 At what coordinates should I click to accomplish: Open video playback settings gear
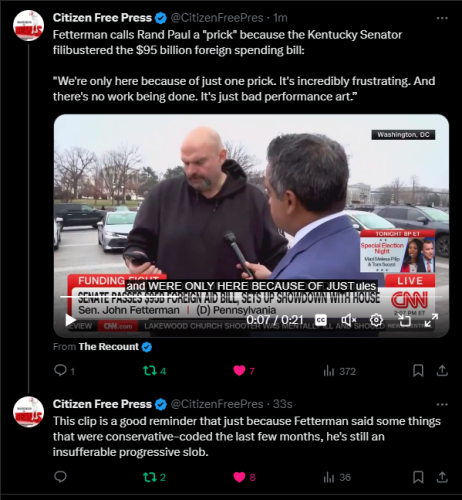click(x=376, y=320)
